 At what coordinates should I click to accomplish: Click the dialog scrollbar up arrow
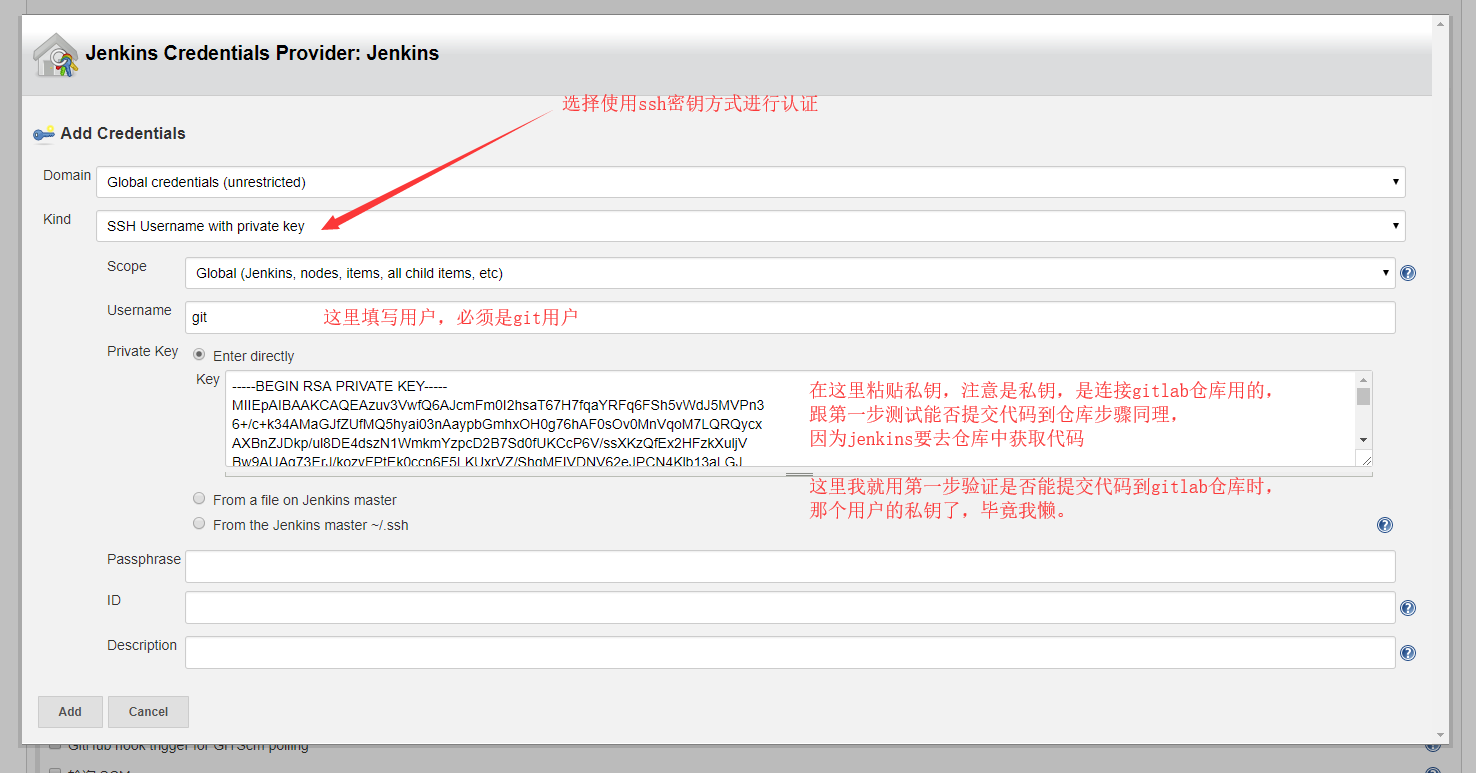coord(1441,26)
